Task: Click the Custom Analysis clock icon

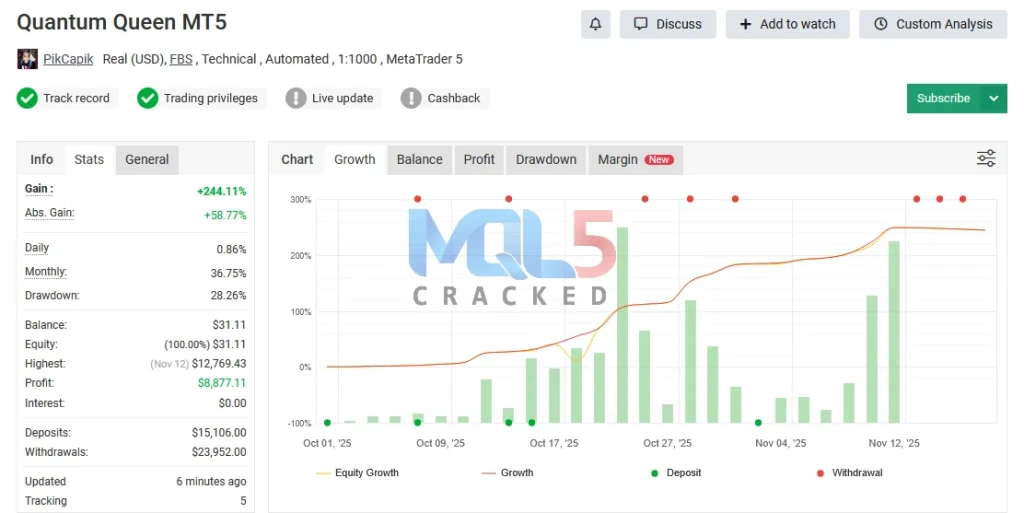Action: pyautogui.click(x=880, y=24)
